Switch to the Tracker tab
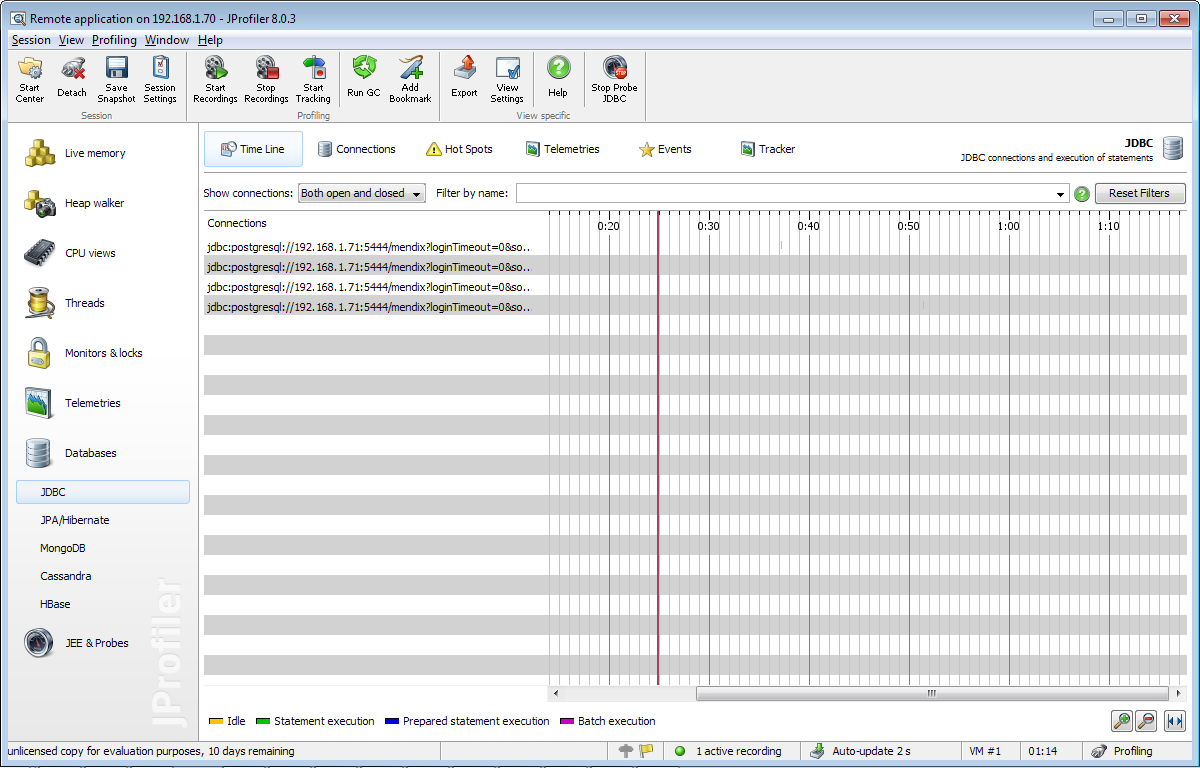 tap(768, 149)
